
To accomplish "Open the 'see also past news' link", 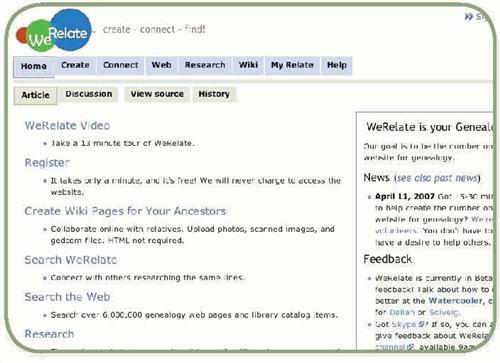I will pos(437,178).
